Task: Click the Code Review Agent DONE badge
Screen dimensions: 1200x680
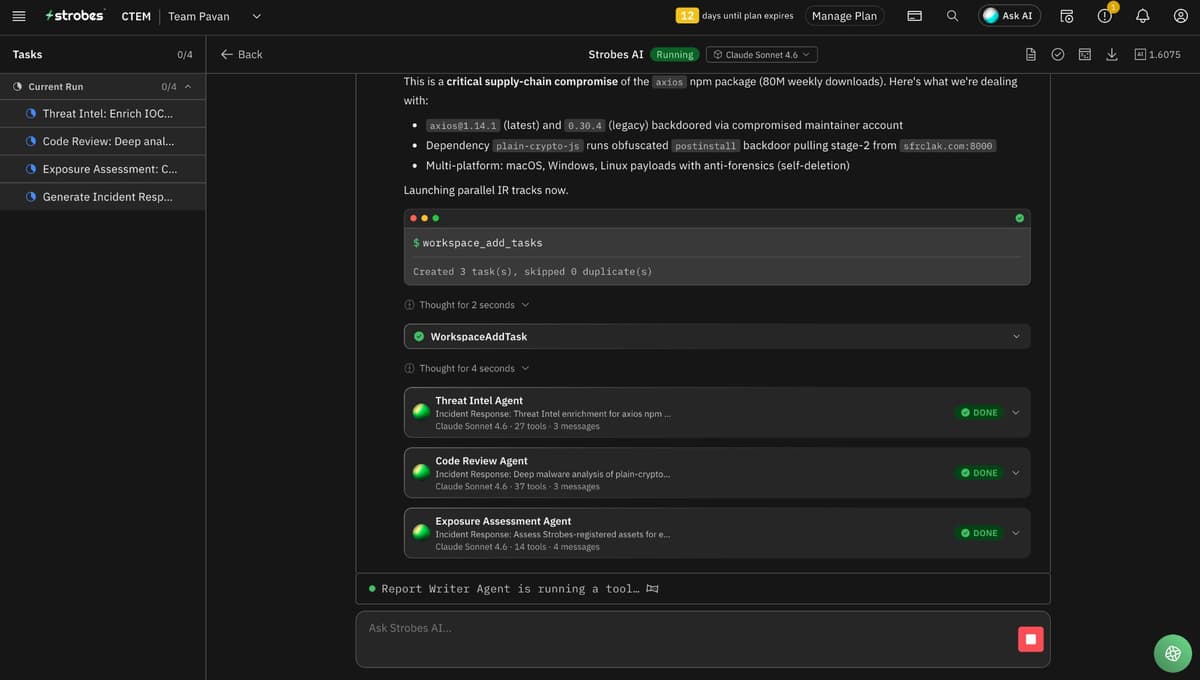Action: [x=979, y=473]
